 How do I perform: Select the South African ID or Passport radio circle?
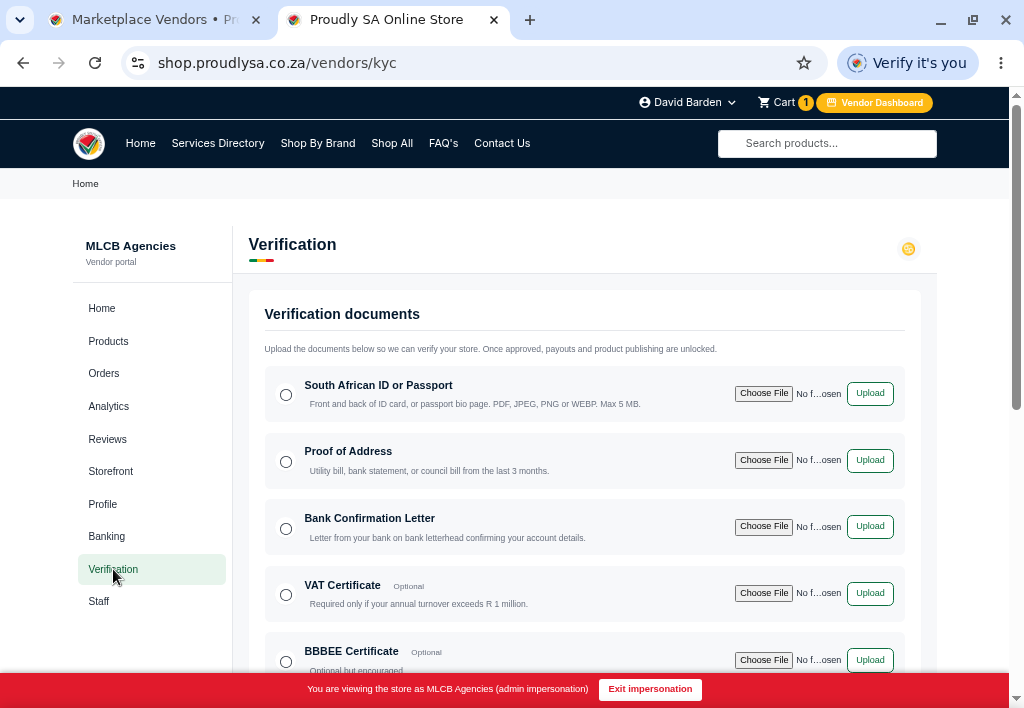click(x=286, y=394)
